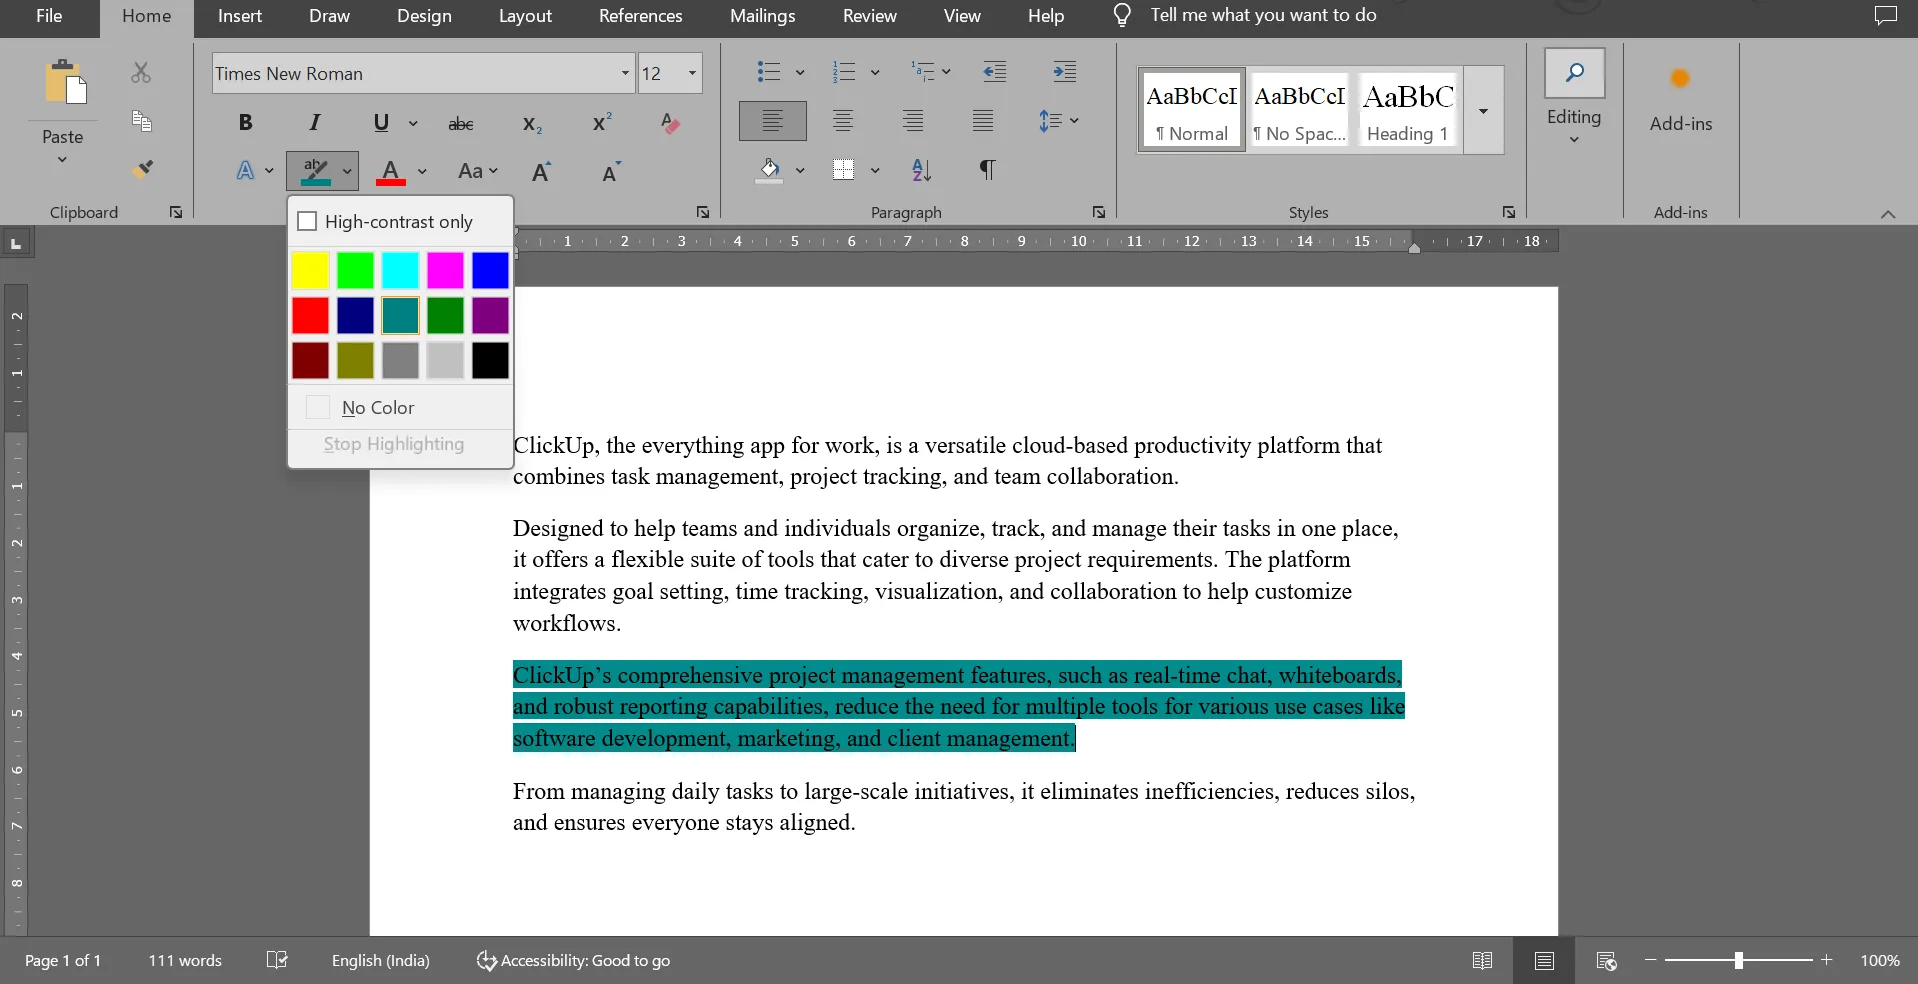The height and width of the screenshot is (984, 1918).
Task: Apply the Heading 1 style
Action: coord(1408,110)
